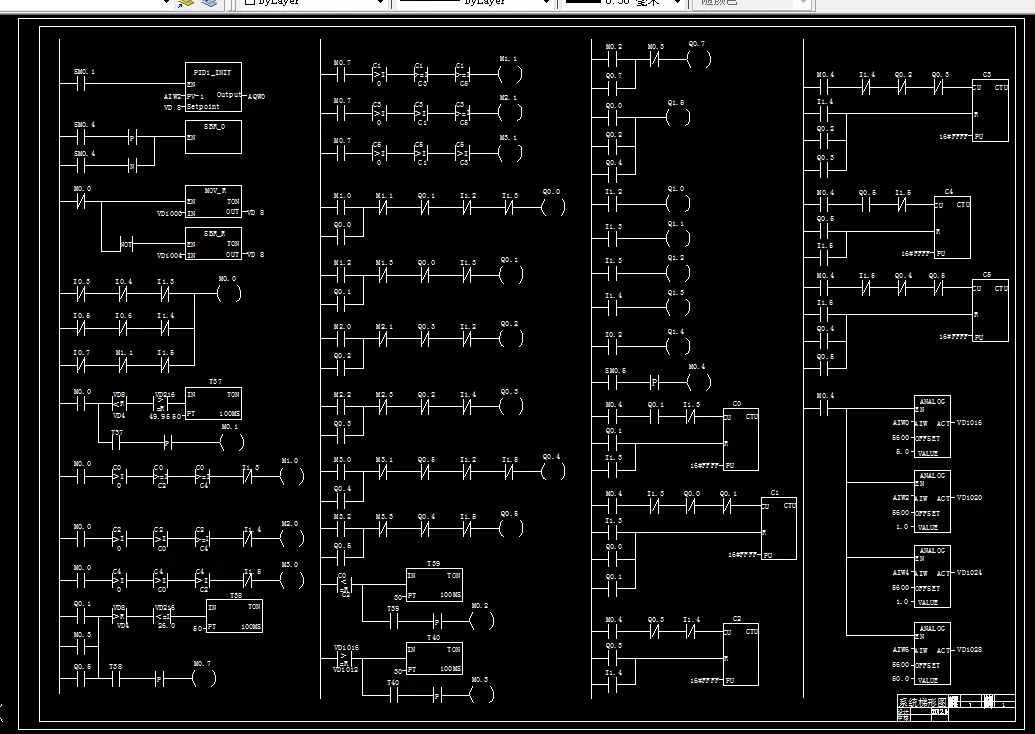Image resolution: width=1035 pixels, height=734 pixels.
Task: Select the Q1.5 output coil
Action: (678, 117)
